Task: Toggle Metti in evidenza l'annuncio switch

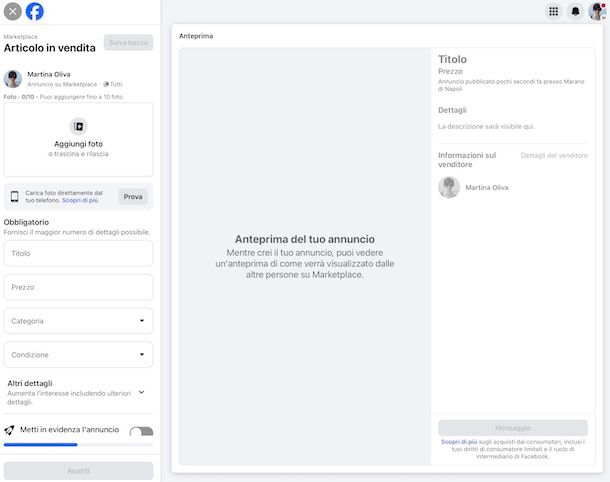Action: (142, 431)
